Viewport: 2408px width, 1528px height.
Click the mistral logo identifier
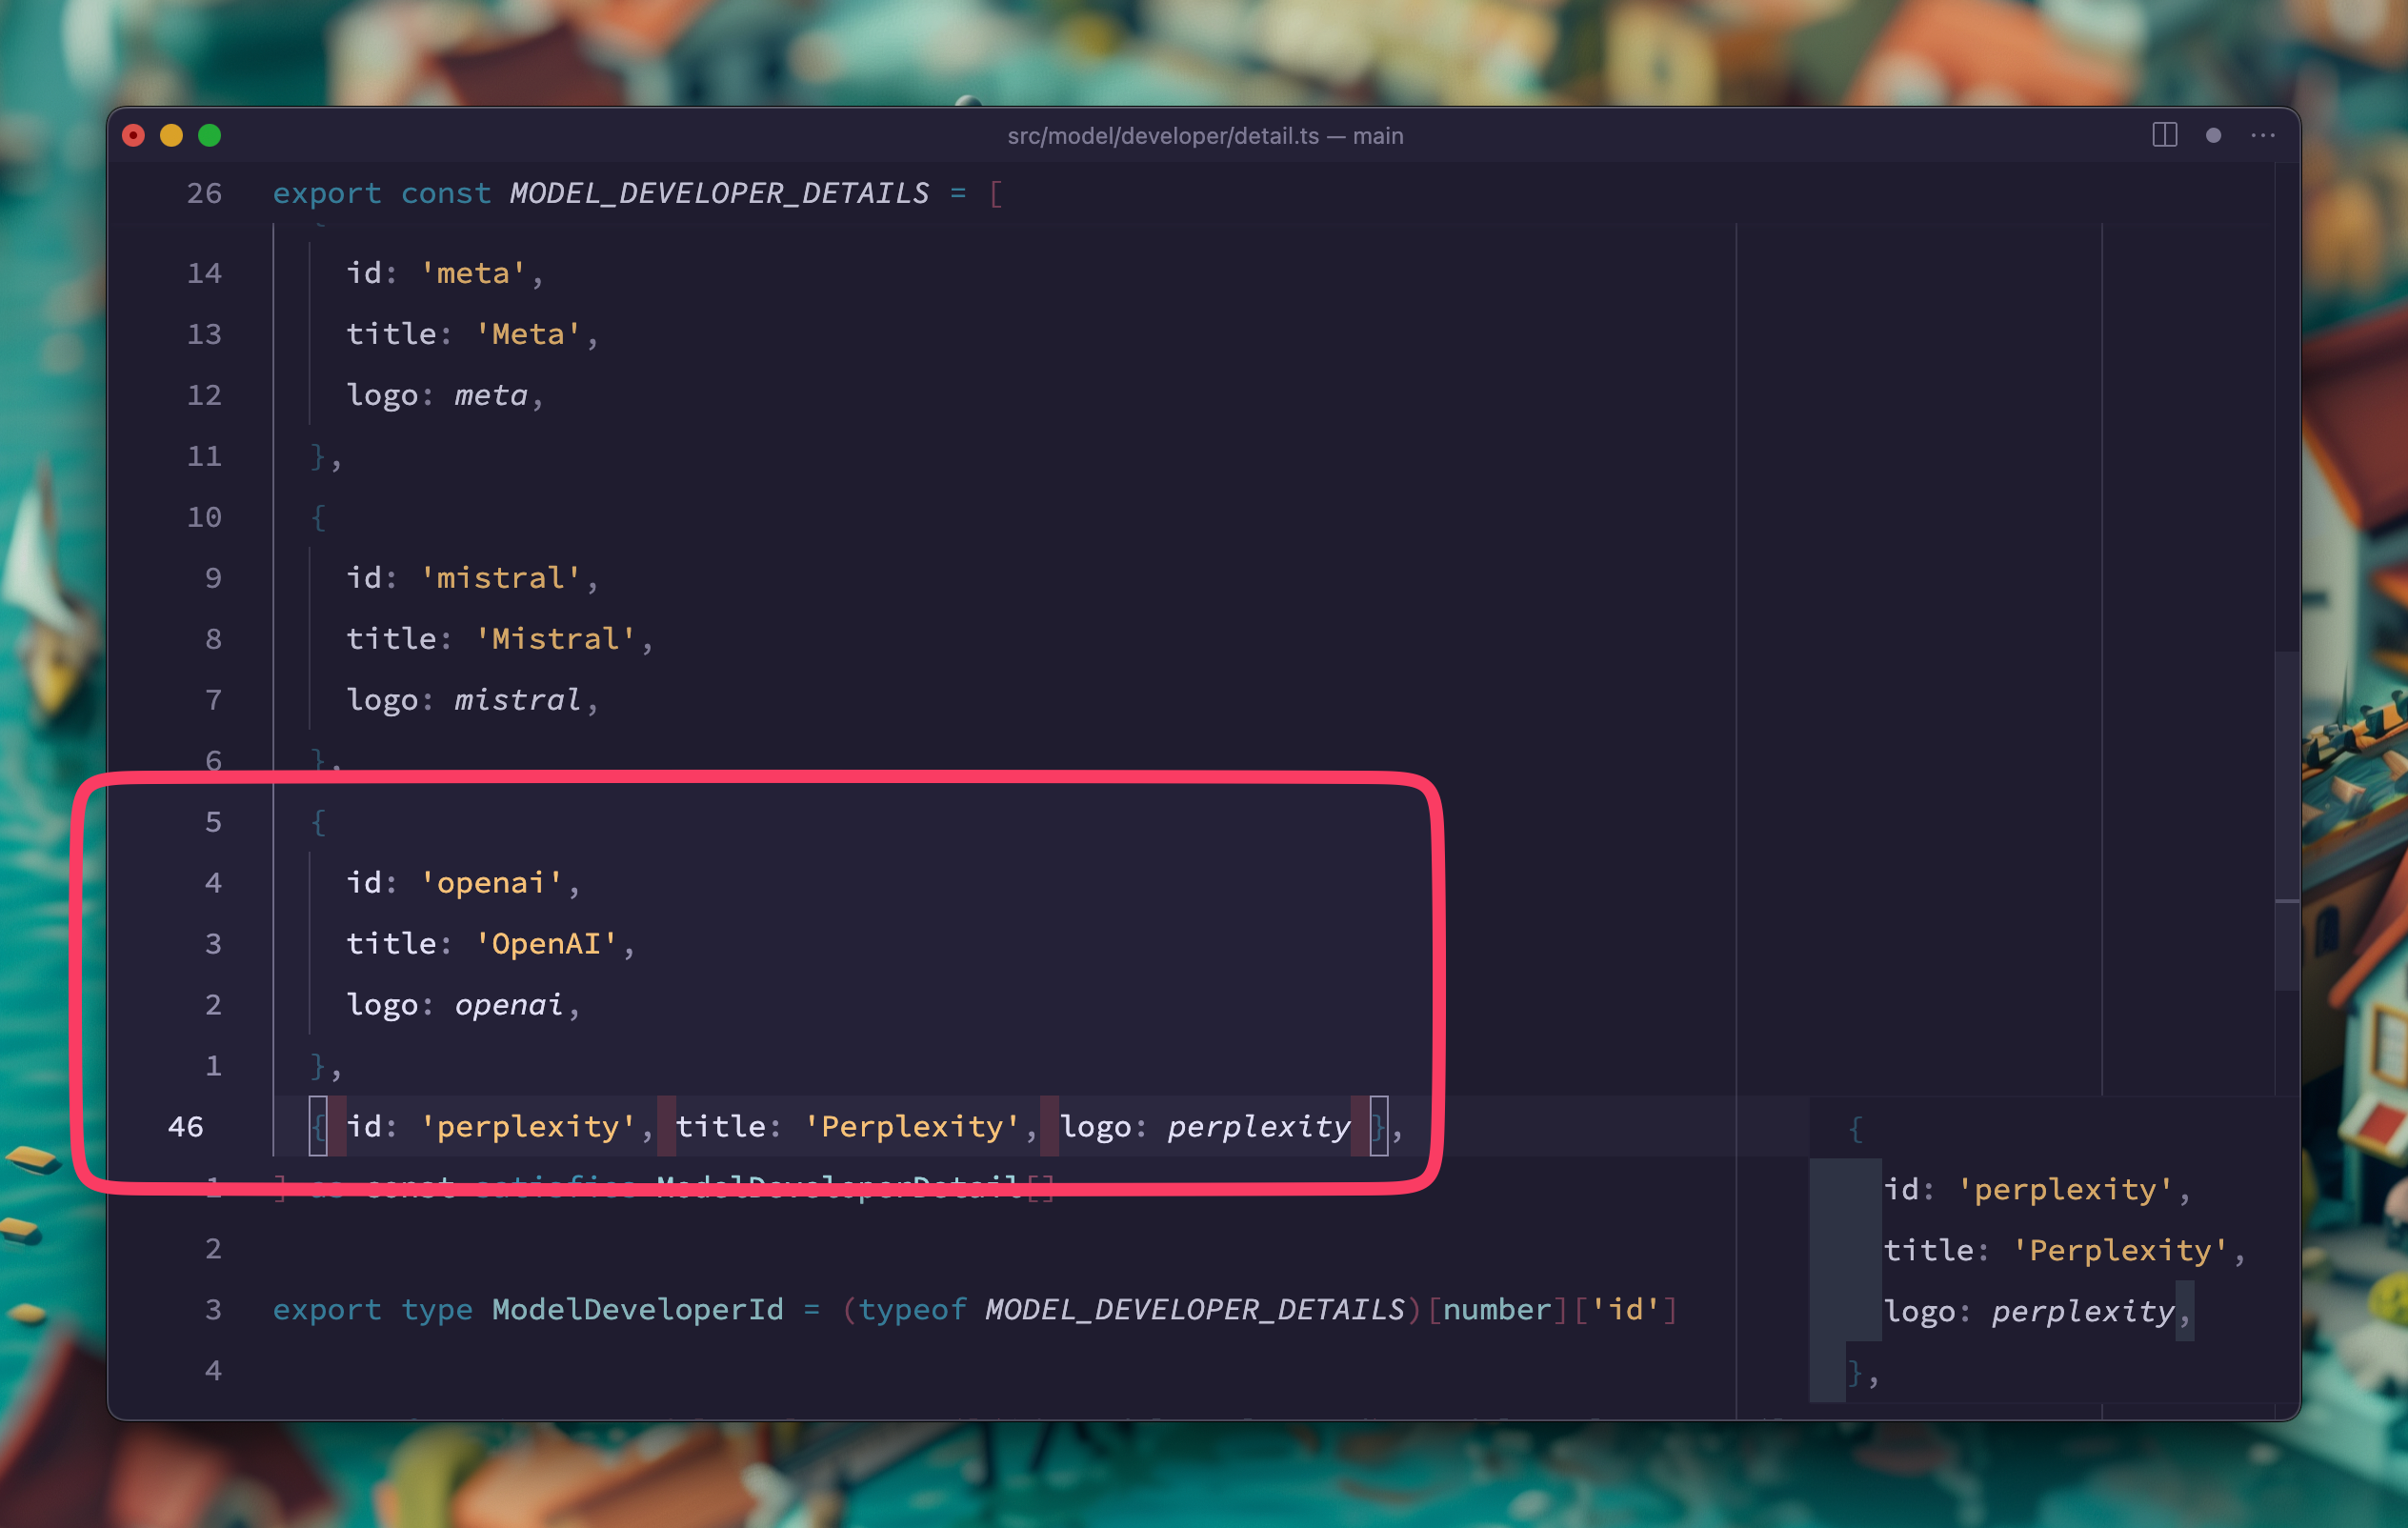[518, 700]
